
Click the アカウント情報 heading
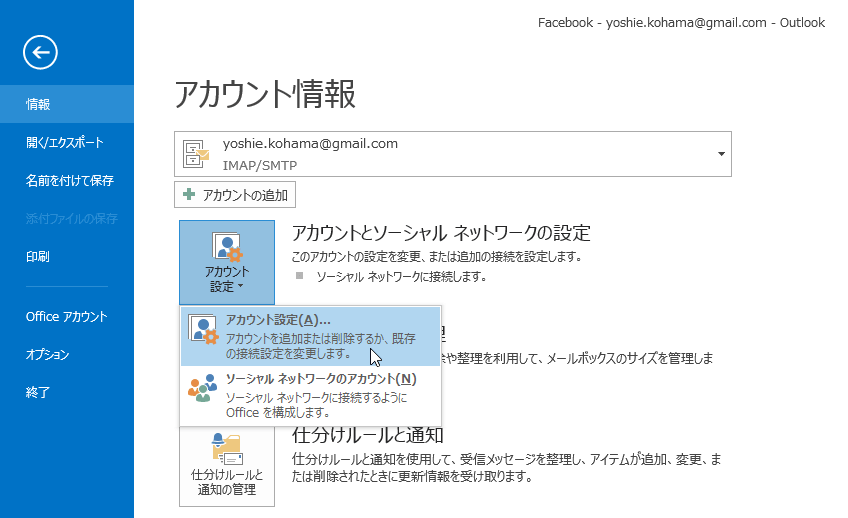(265, 94)
